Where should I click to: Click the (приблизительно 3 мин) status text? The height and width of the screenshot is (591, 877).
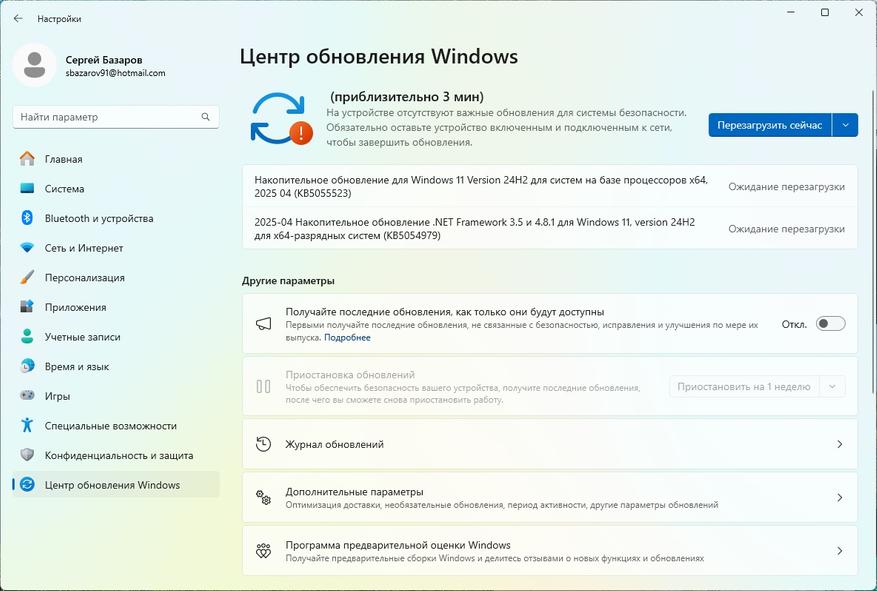(x=407, y=97)
